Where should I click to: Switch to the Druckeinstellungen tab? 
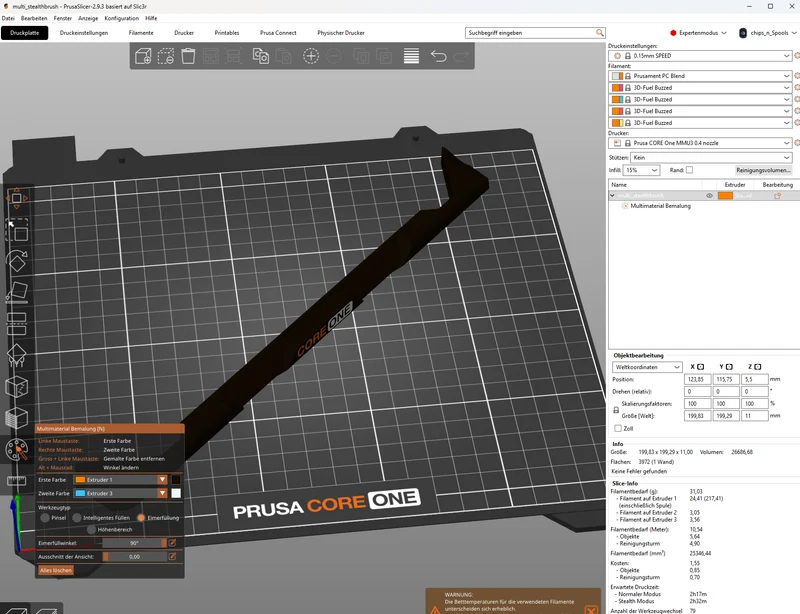(x=84, y=33)
